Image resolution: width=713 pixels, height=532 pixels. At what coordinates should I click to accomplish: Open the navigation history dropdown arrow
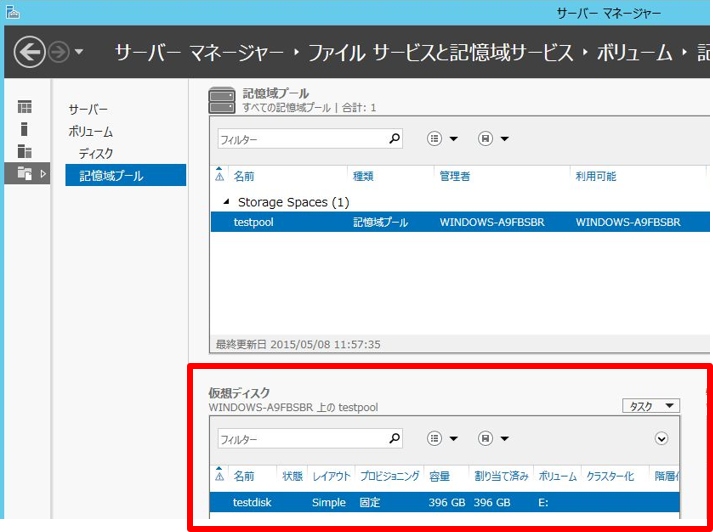[x=80, y=52]
